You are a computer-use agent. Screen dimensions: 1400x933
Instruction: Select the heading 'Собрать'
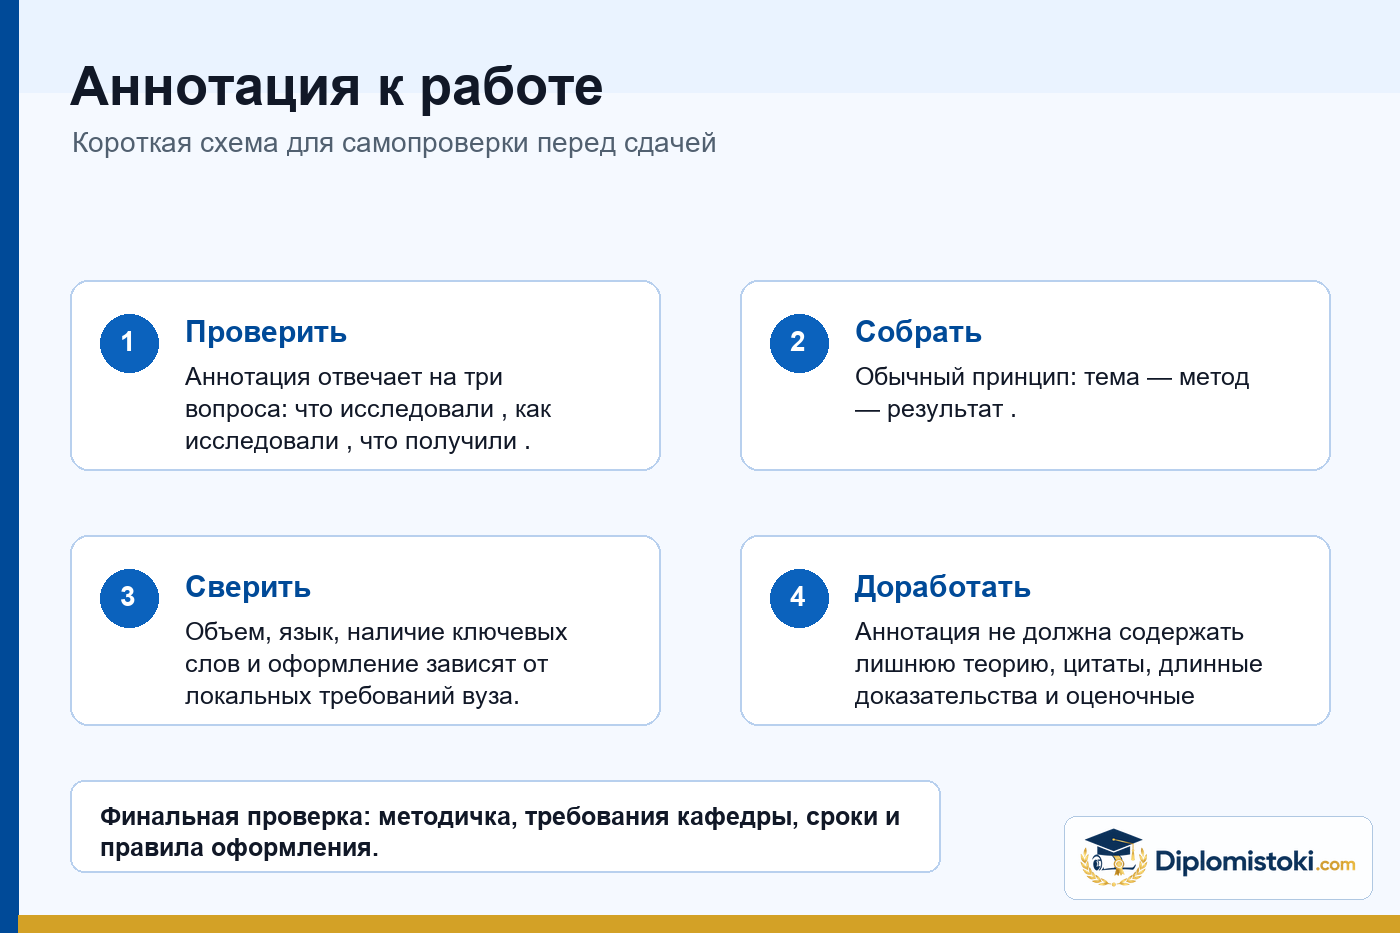pos(918,332)
